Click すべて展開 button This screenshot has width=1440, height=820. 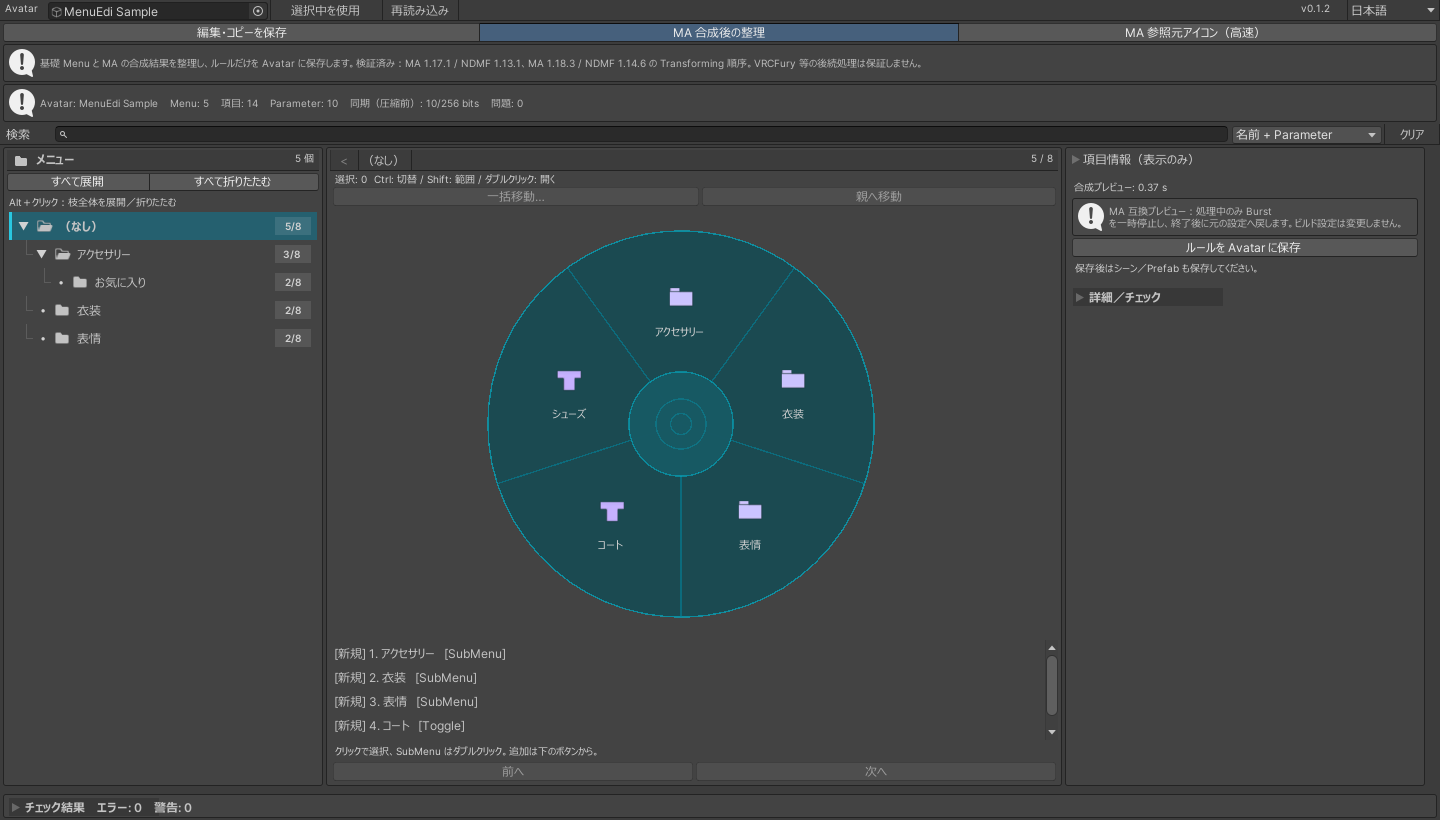tap(77, 181)
